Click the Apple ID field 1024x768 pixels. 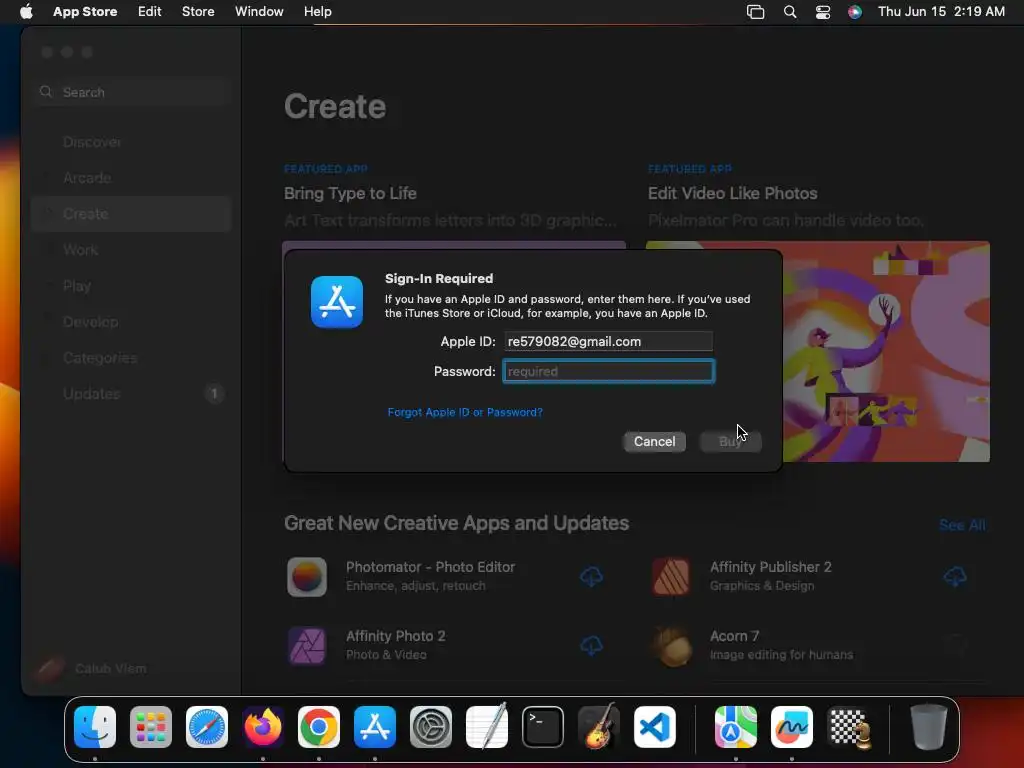click(608, 341)
